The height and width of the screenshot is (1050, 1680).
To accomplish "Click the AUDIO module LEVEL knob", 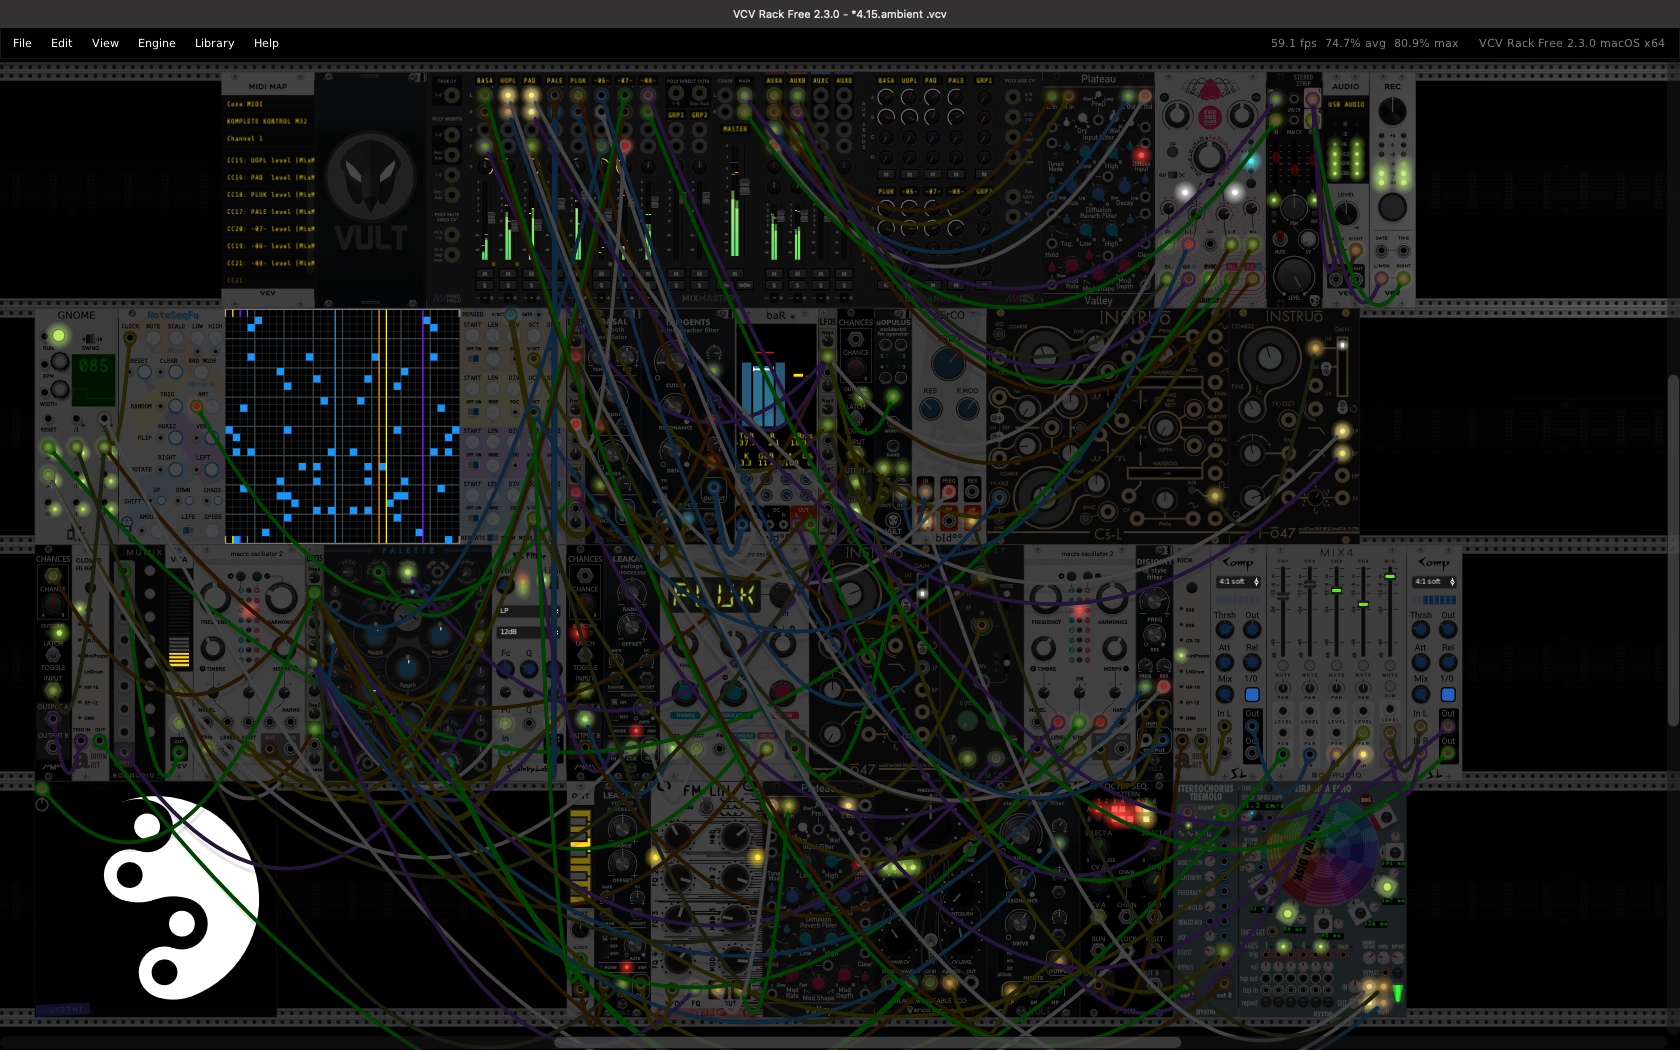I will point(1346,213).
